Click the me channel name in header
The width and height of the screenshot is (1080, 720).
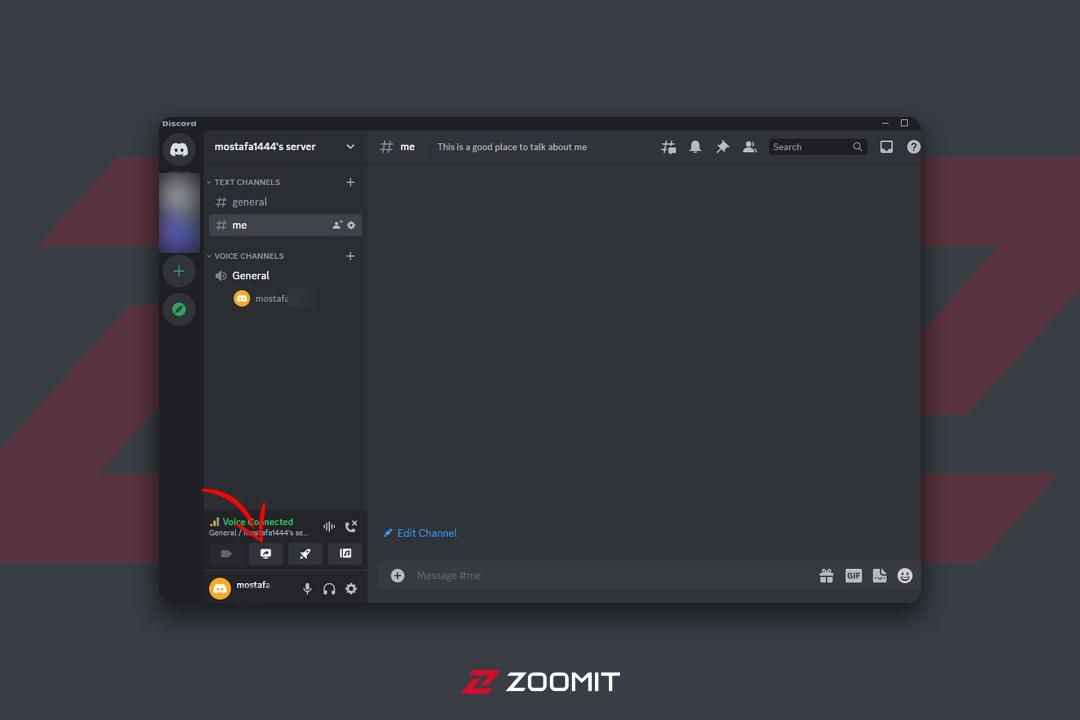408,147
